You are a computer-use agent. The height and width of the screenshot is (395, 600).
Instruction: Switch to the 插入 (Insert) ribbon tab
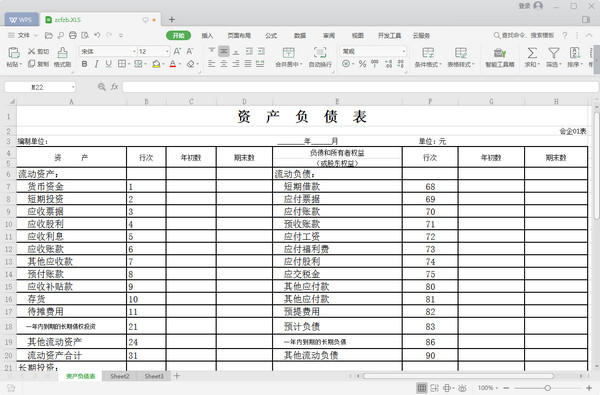point(207,36)
